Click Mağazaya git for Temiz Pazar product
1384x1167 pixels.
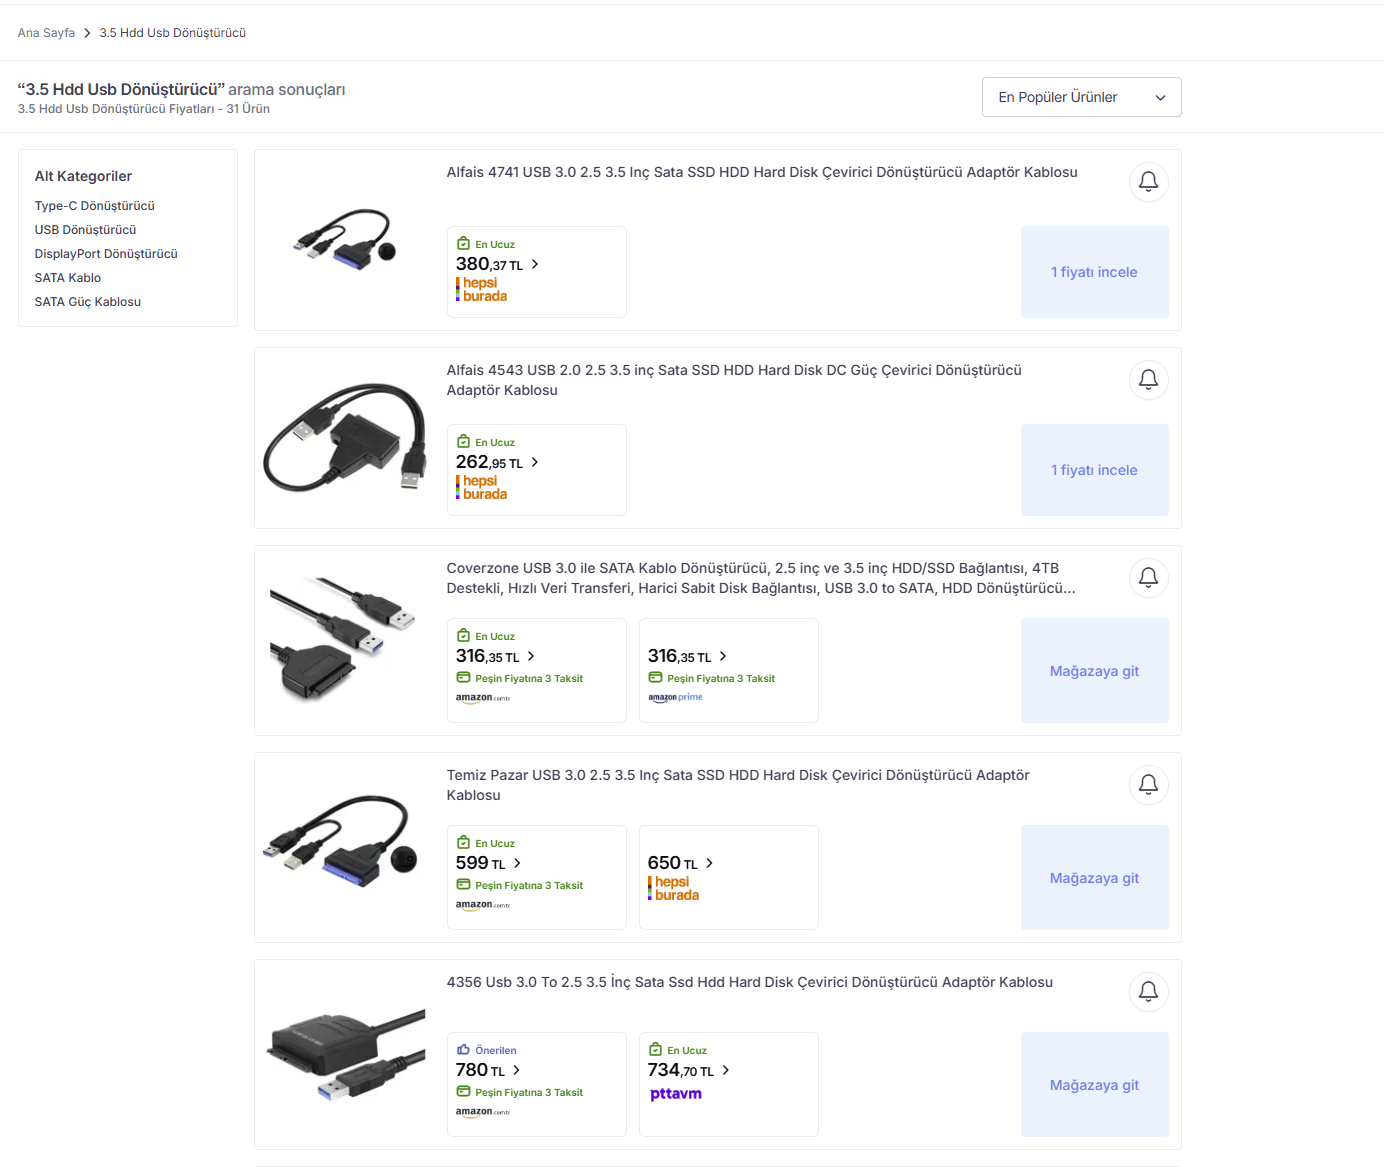1094,878
